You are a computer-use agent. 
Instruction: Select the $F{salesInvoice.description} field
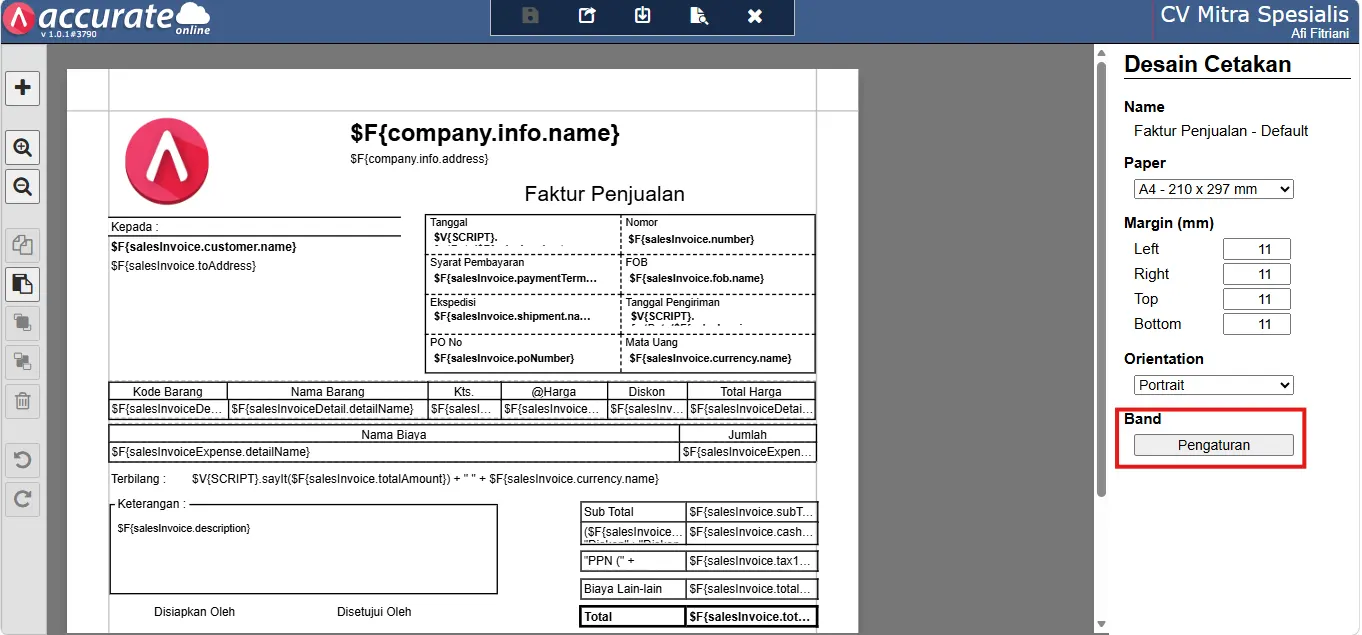[x=183, y=528]
